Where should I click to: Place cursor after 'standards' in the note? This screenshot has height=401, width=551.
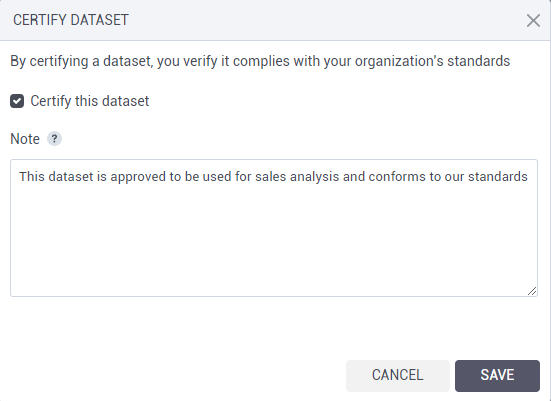click(x=528, y=176)
